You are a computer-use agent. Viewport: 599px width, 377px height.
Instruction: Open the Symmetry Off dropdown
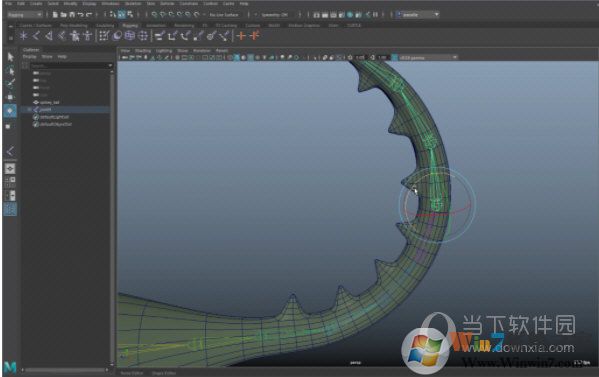(x=275, y=15)
